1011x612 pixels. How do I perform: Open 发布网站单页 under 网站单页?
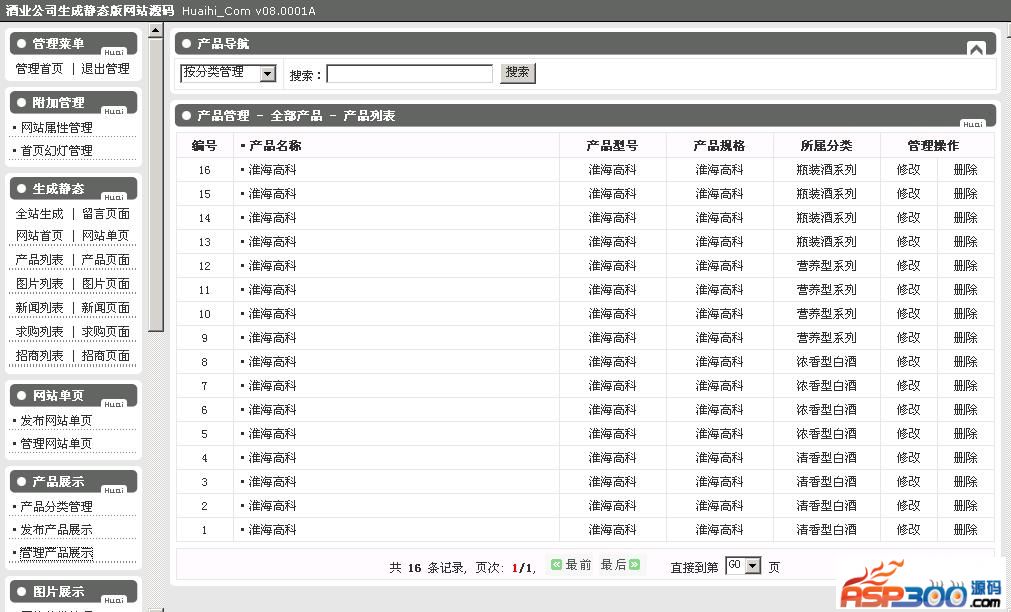pos(56,421)
